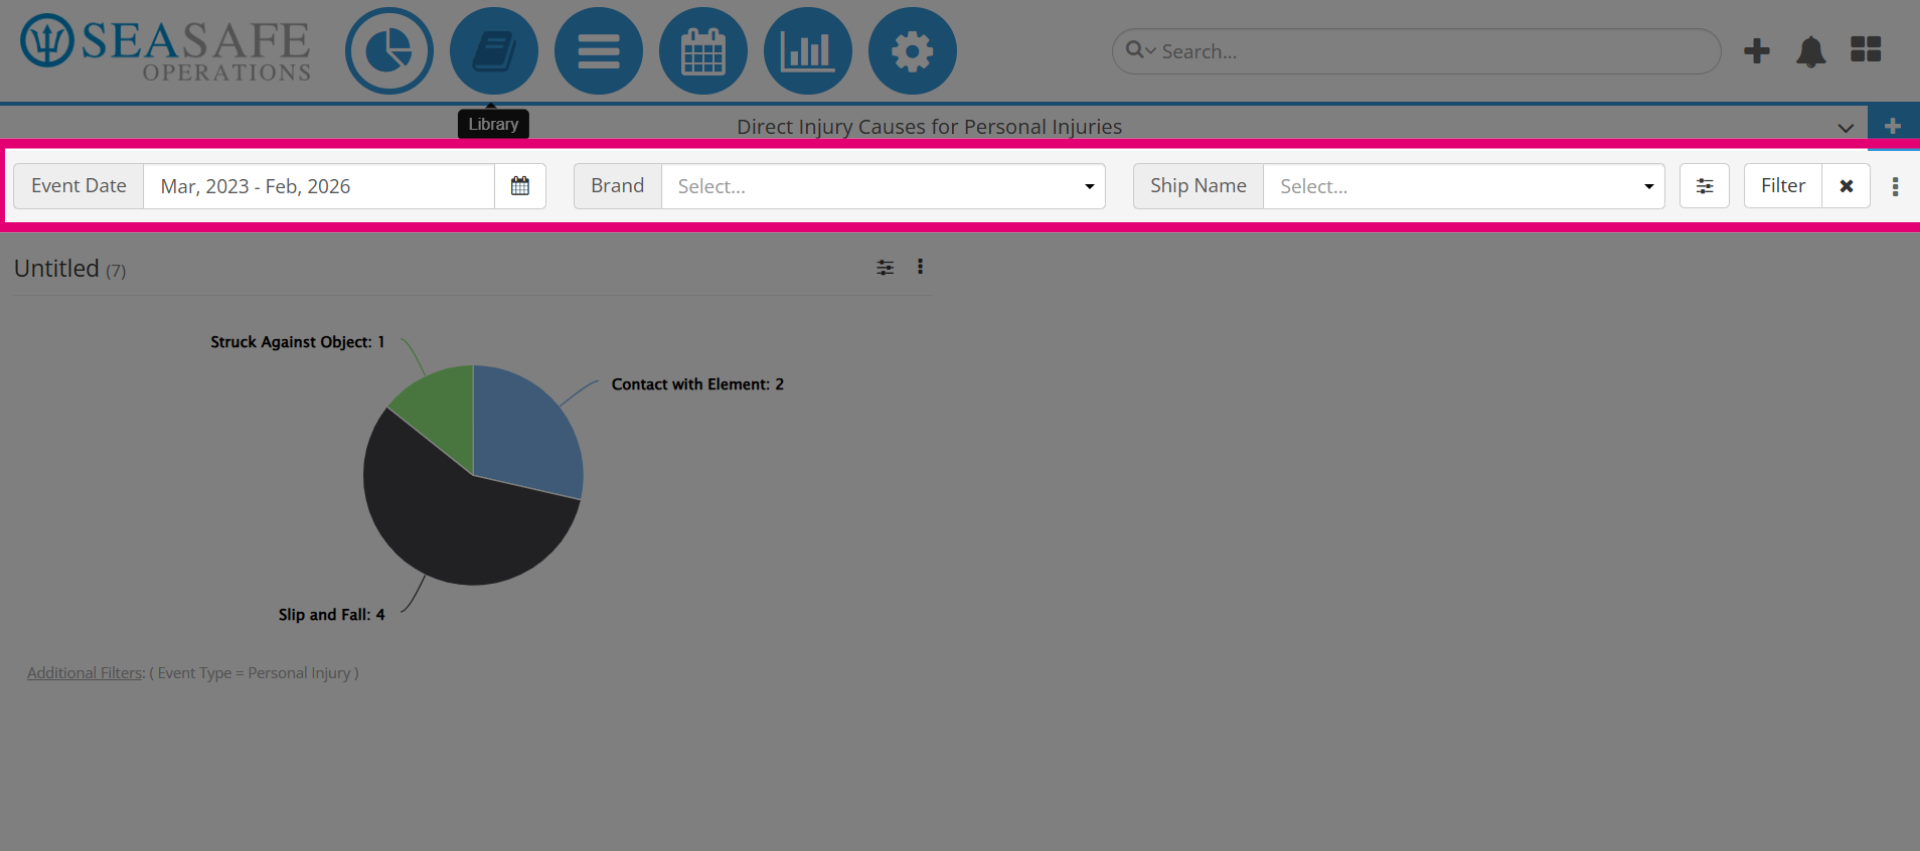Screen dimensions: 1920x851
Task: Open filter bar sliders options icon
Action: point(1705,186)
